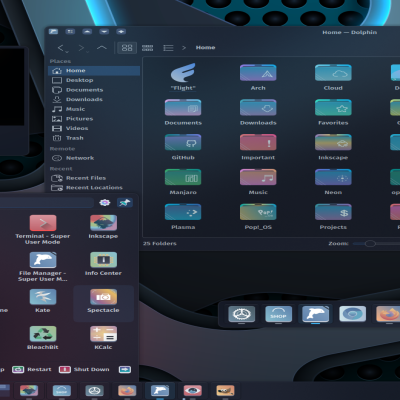Select Downloads folder in file view
400x400 pixels.
coord(258,112)
